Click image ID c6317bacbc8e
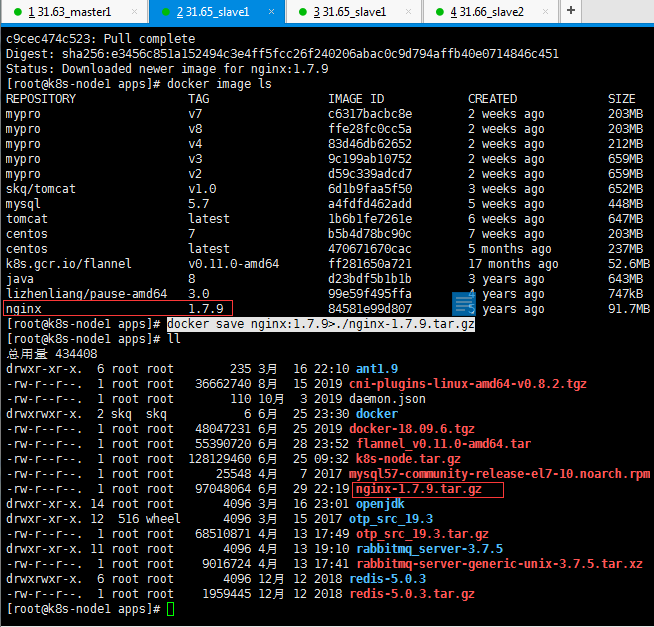Viewport: 654px width, 627px height. click(370, 113)
